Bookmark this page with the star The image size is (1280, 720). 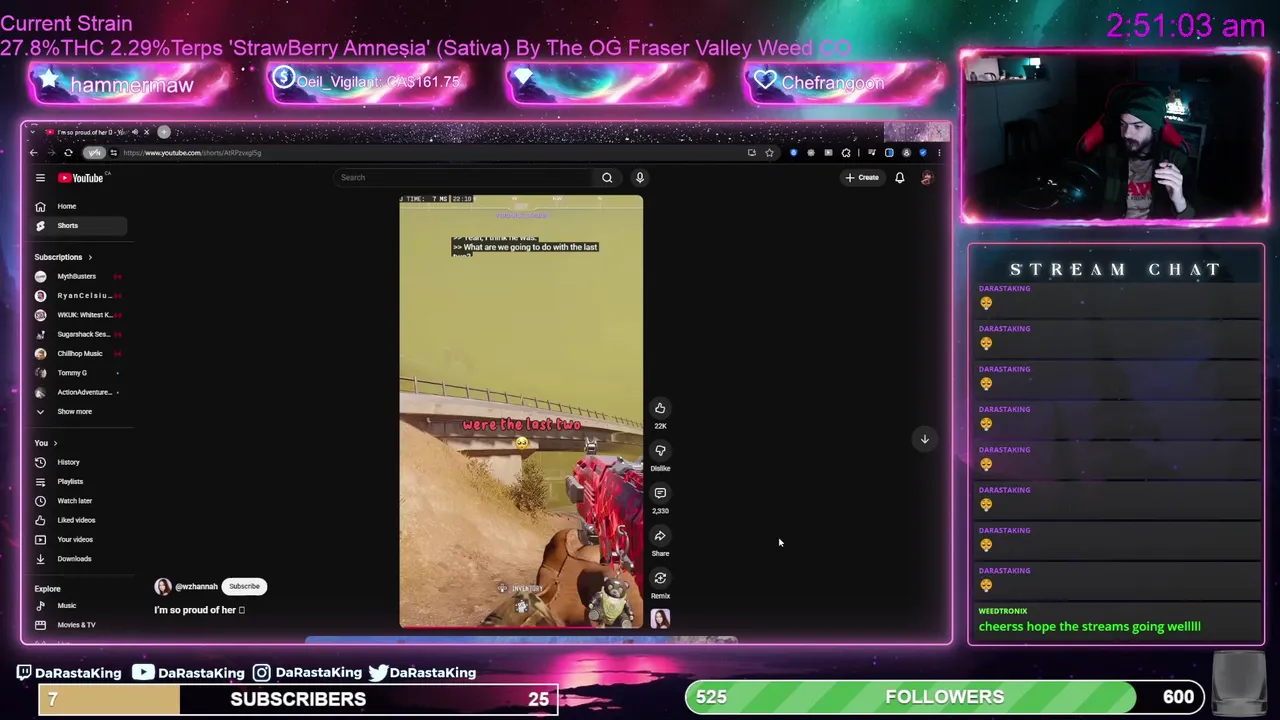click(769, 153)
